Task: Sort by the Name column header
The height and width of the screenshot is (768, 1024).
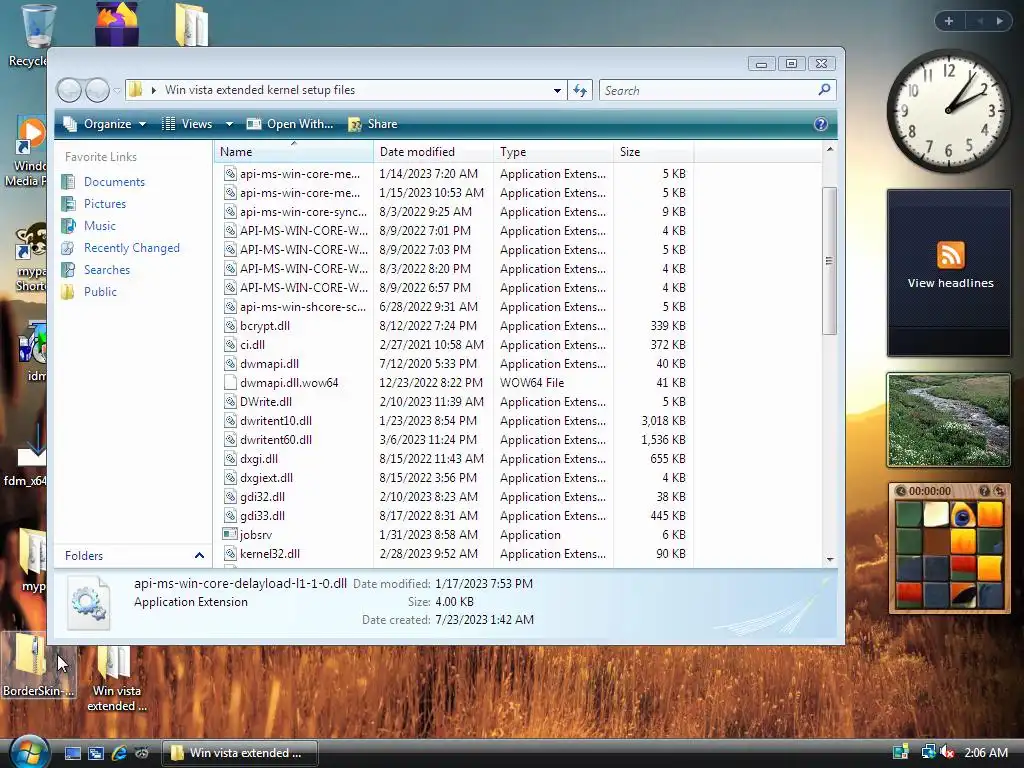Action: tap(294, 152)
